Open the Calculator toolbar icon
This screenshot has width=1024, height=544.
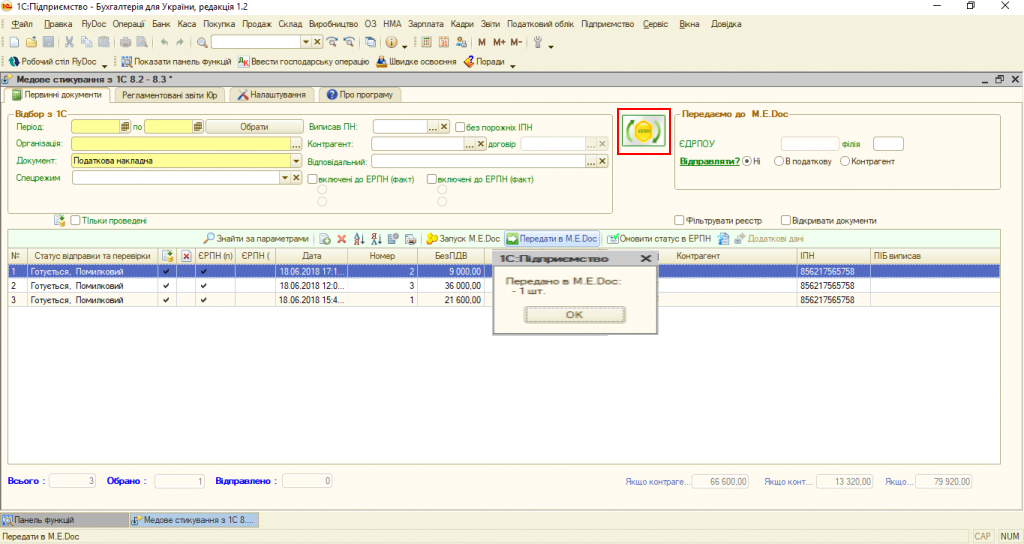pyautogui.click(x=426, y=42)
